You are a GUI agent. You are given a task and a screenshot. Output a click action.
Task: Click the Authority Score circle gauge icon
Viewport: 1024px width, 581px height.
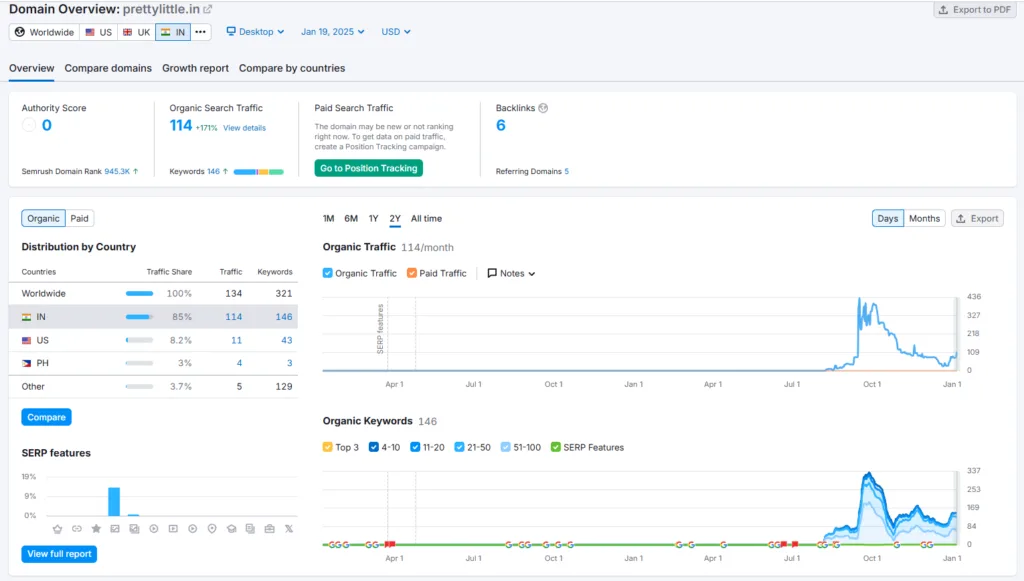29,125
